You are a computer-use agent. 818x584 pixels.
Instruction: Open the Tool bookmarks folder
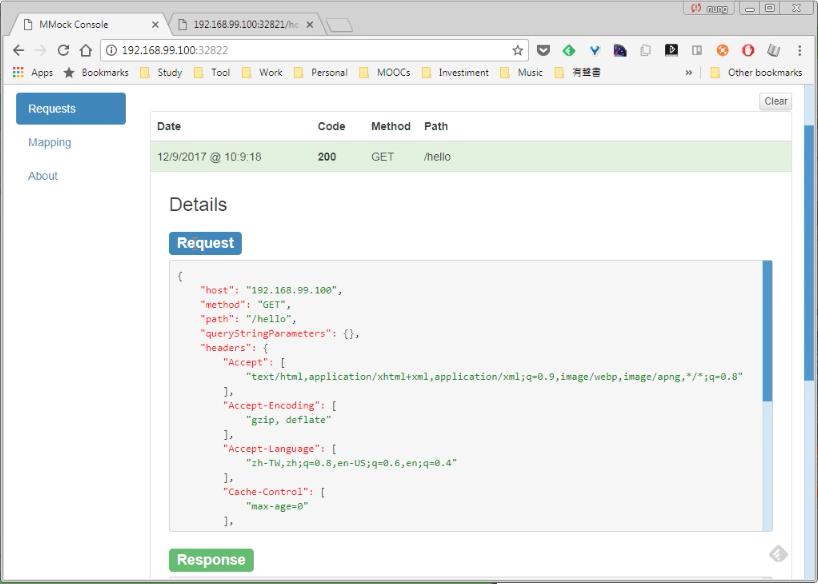coord(212,73)
